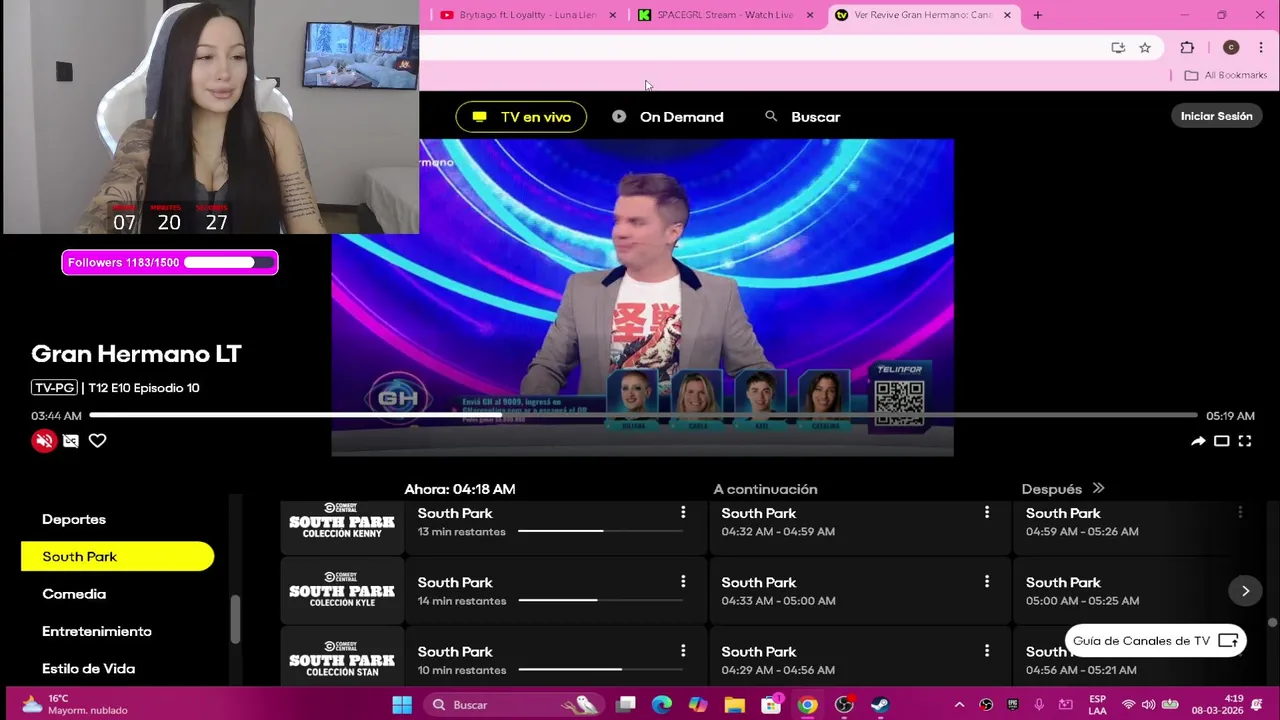
Task: Select the 05:00 AM - 05:25 AM South Park slot
Action: 1120,591
